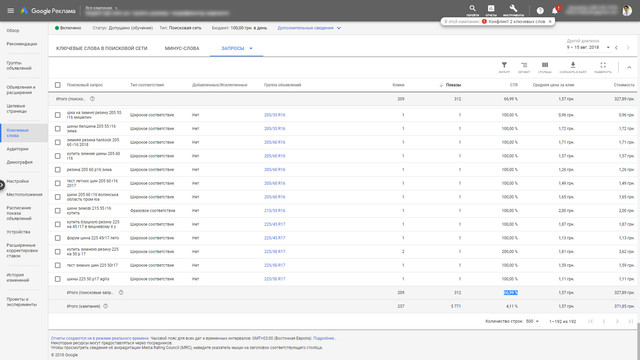Open the Tools wrench icon
Image resolution: width=640 pixels, height=360 pixels.
(513, 9)
